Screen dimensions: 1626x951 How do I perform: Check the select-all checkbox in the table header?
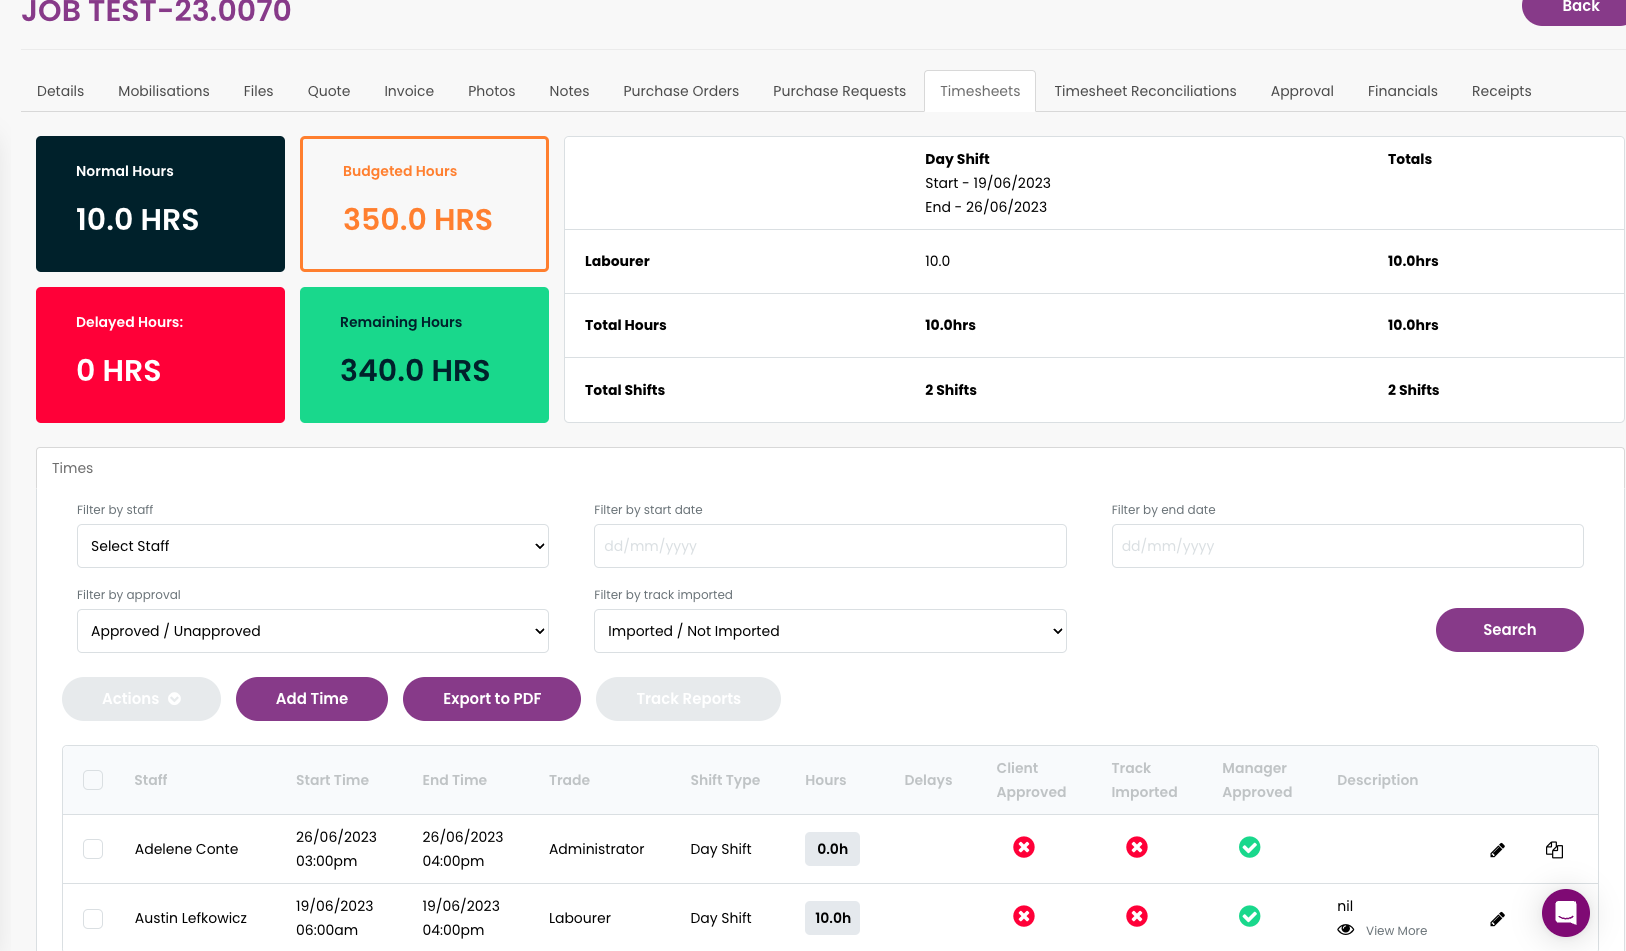93,780
